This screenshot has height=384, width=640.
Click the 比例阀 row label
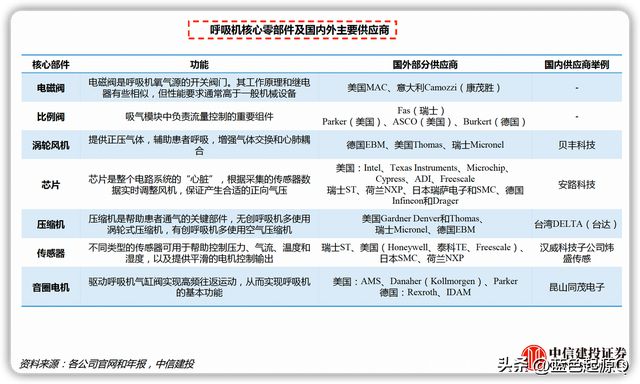51,117
